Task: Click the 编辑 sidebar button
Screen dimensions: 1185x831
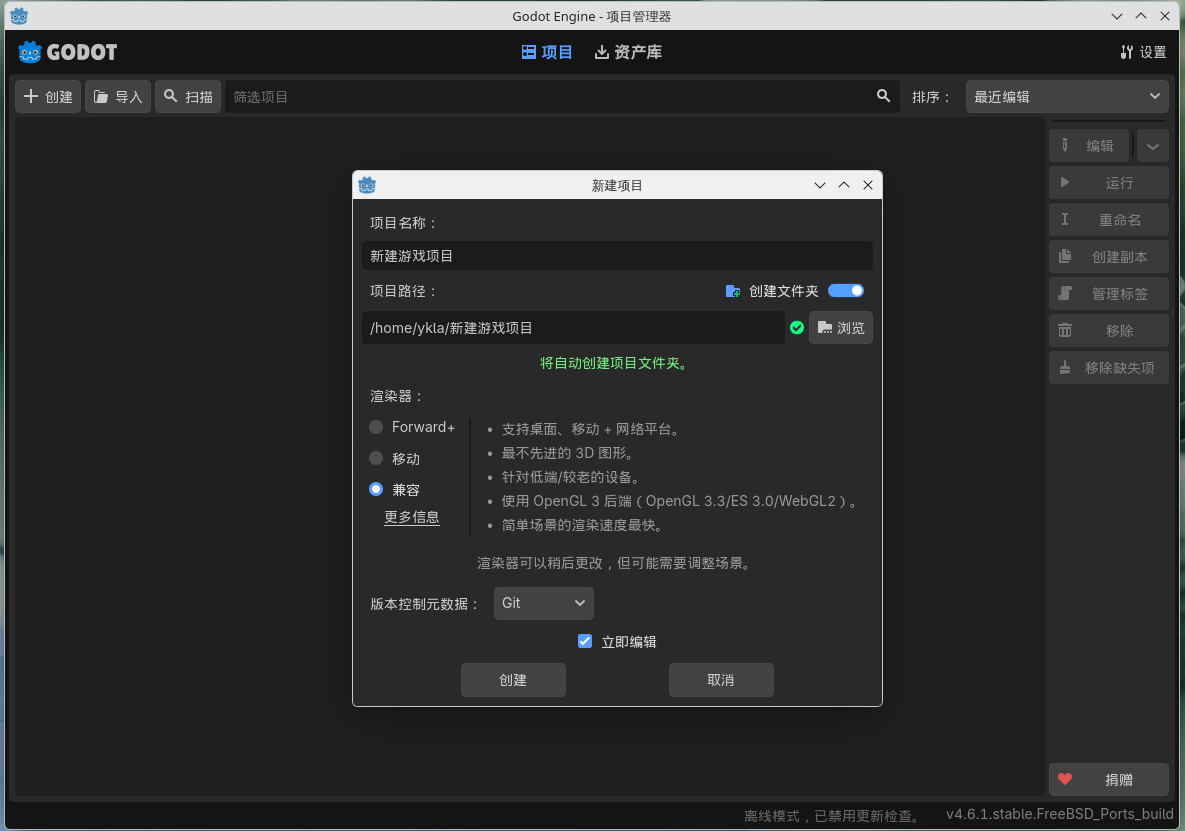Action: (x=1089, y=146)
